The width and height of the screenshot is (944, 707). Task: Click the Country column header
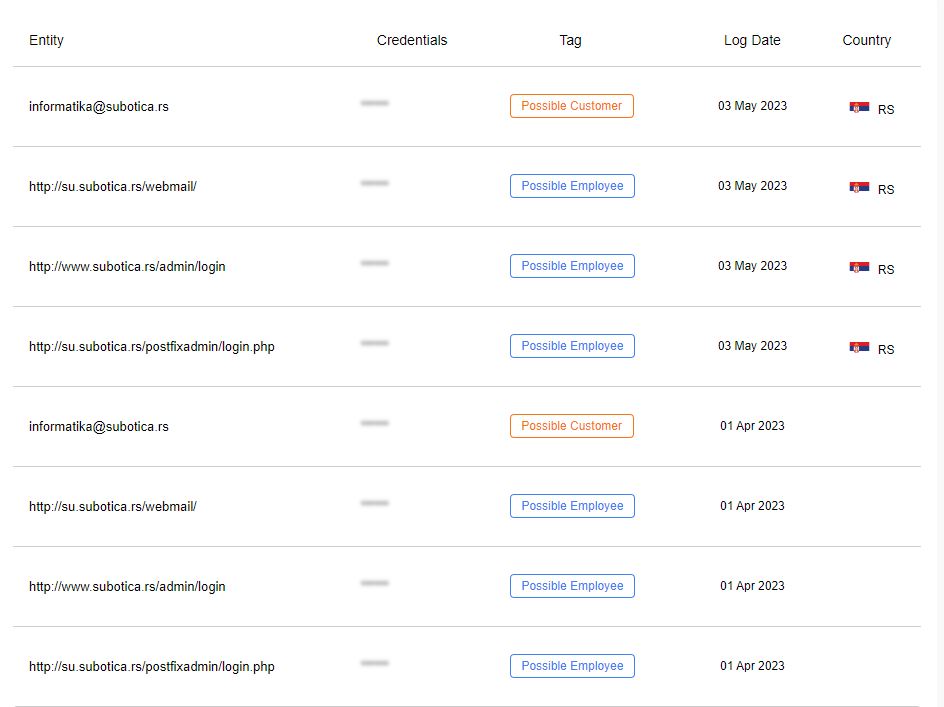tap(866, 40)
